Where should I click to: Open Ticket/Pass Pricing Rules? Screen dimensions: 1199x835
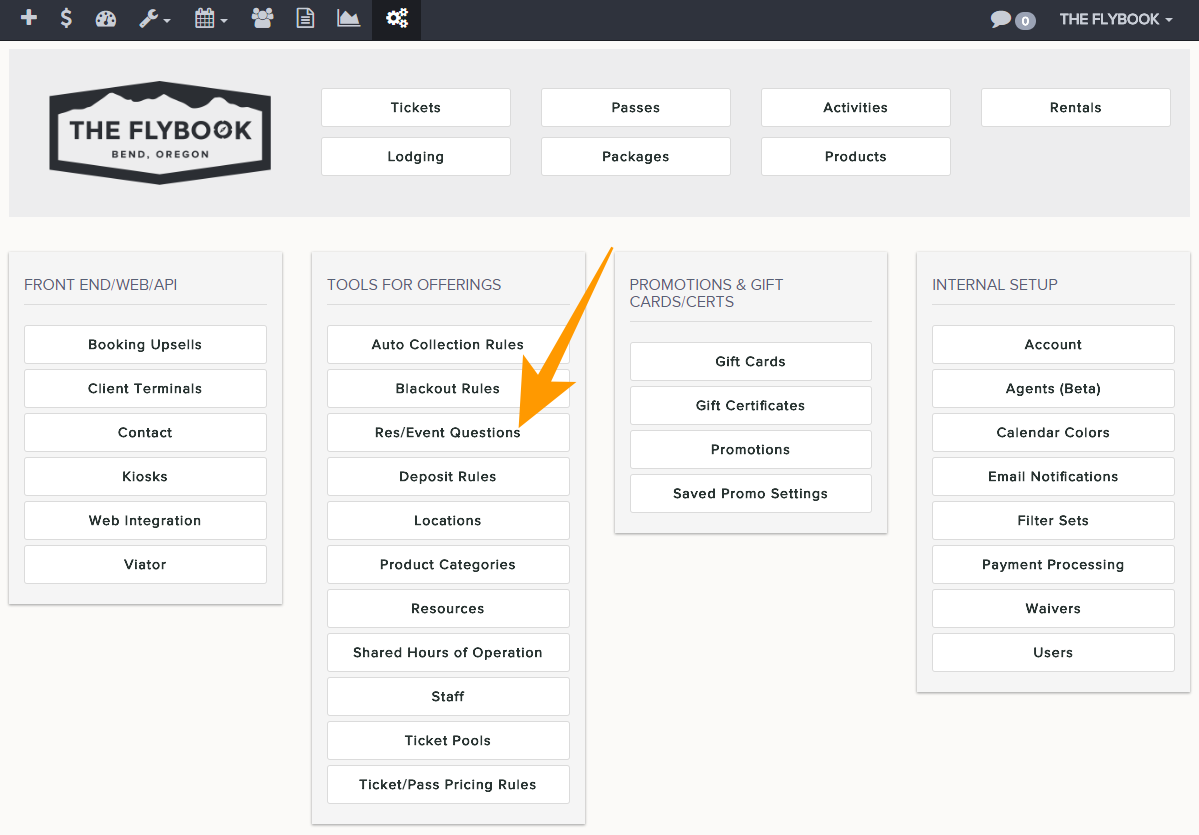tap(448, 785)
